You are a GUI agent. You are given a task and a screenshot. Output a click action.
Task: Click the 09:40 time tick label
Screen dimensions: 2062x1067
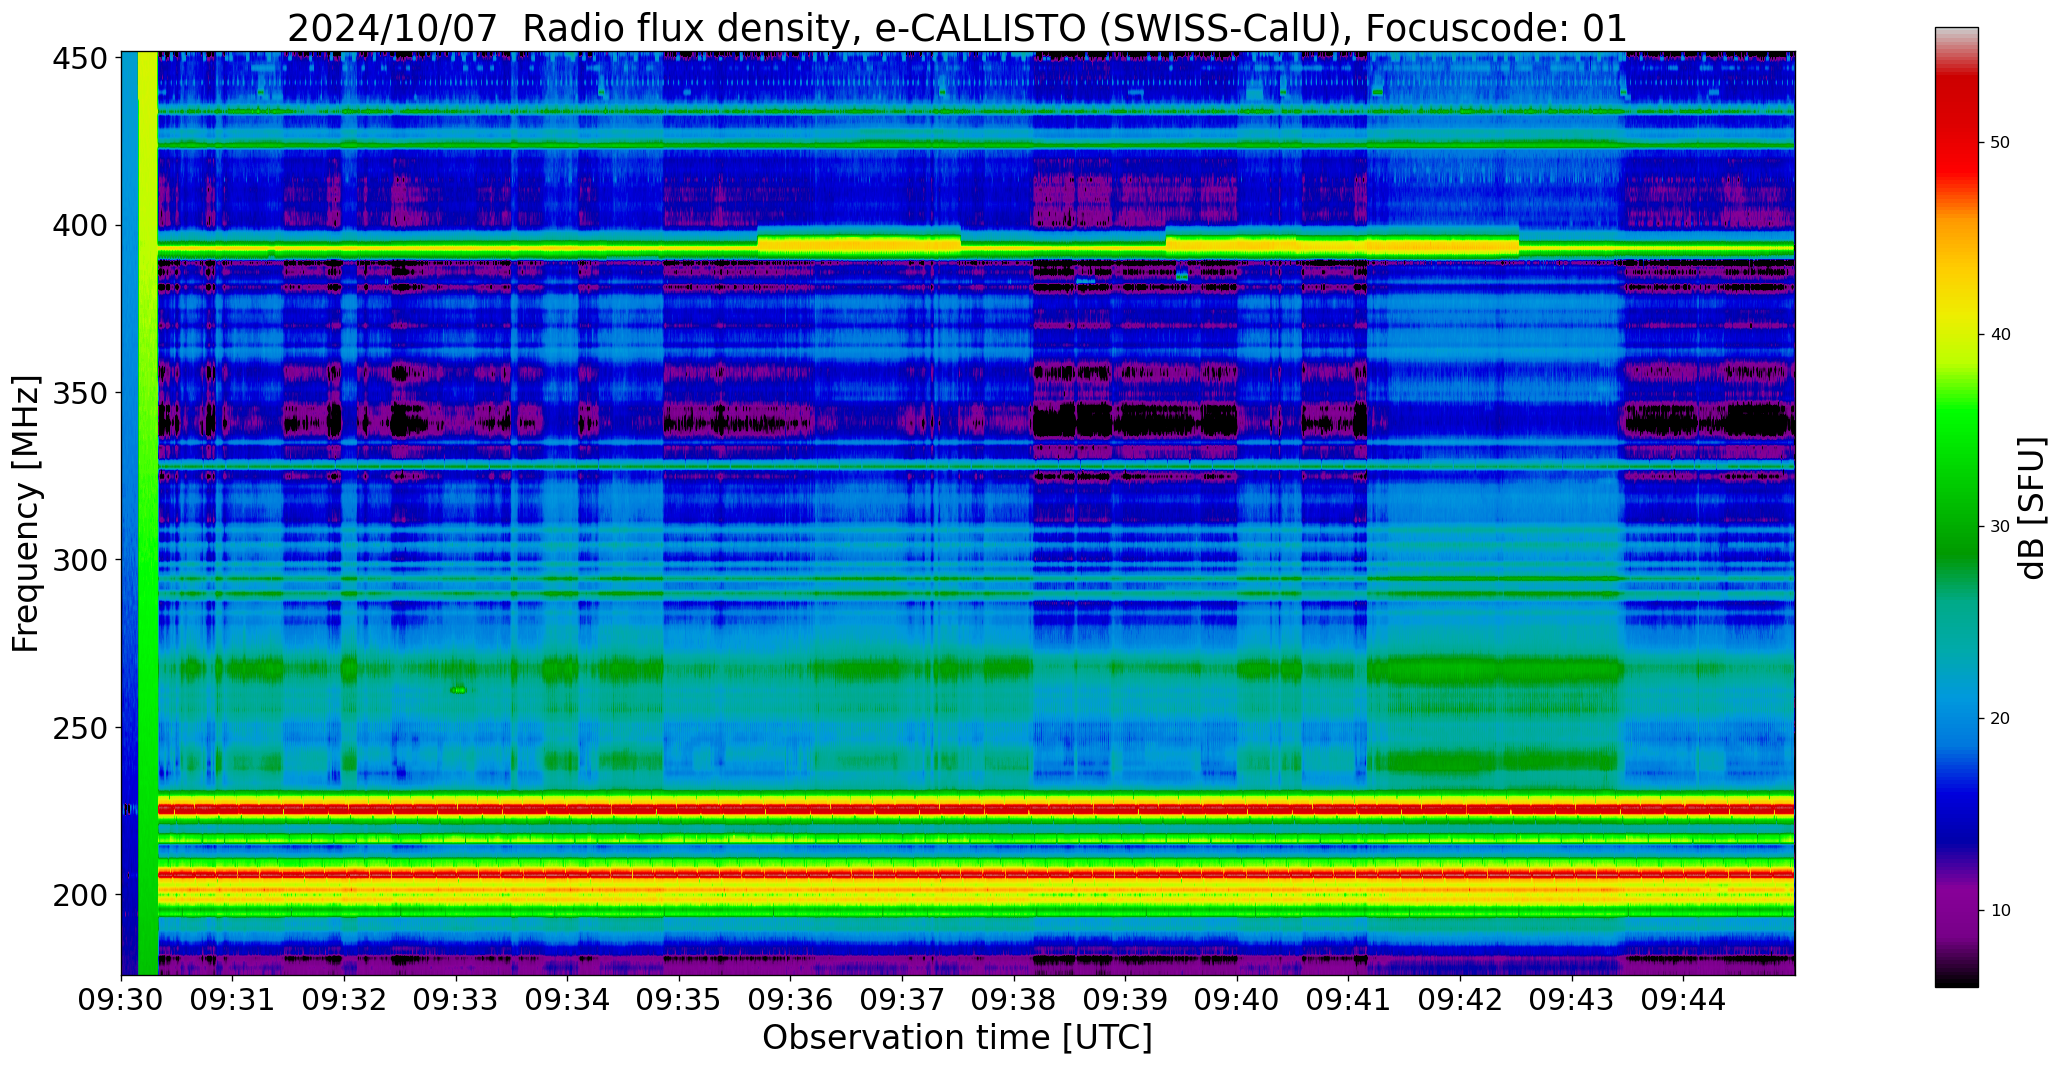[1237, 999]
